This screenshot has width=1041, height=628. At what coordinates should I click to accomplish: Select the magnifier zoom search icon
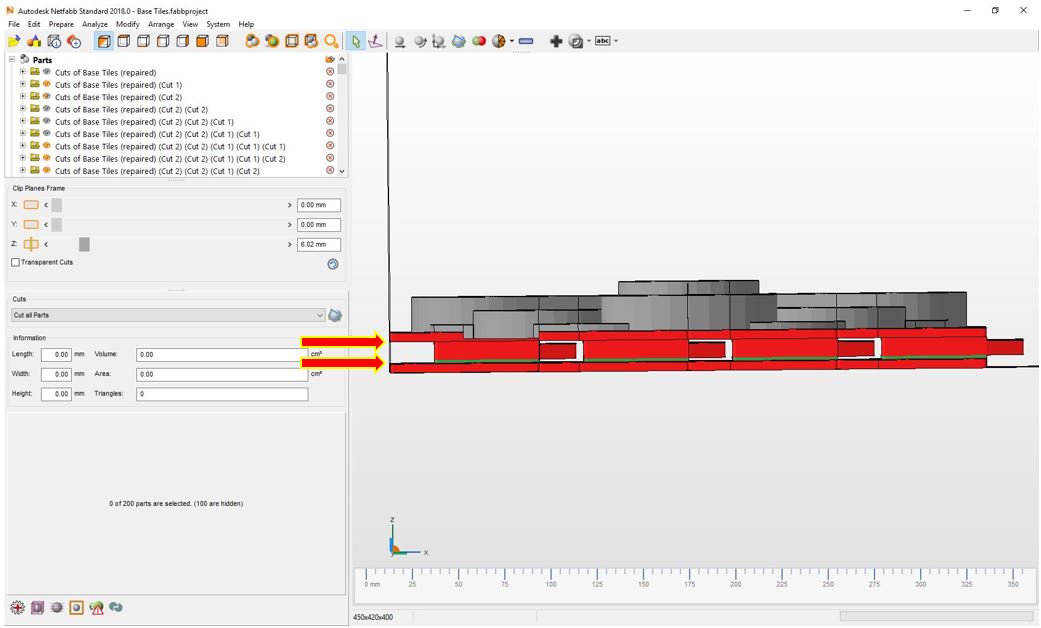click(x=331, y=41)
